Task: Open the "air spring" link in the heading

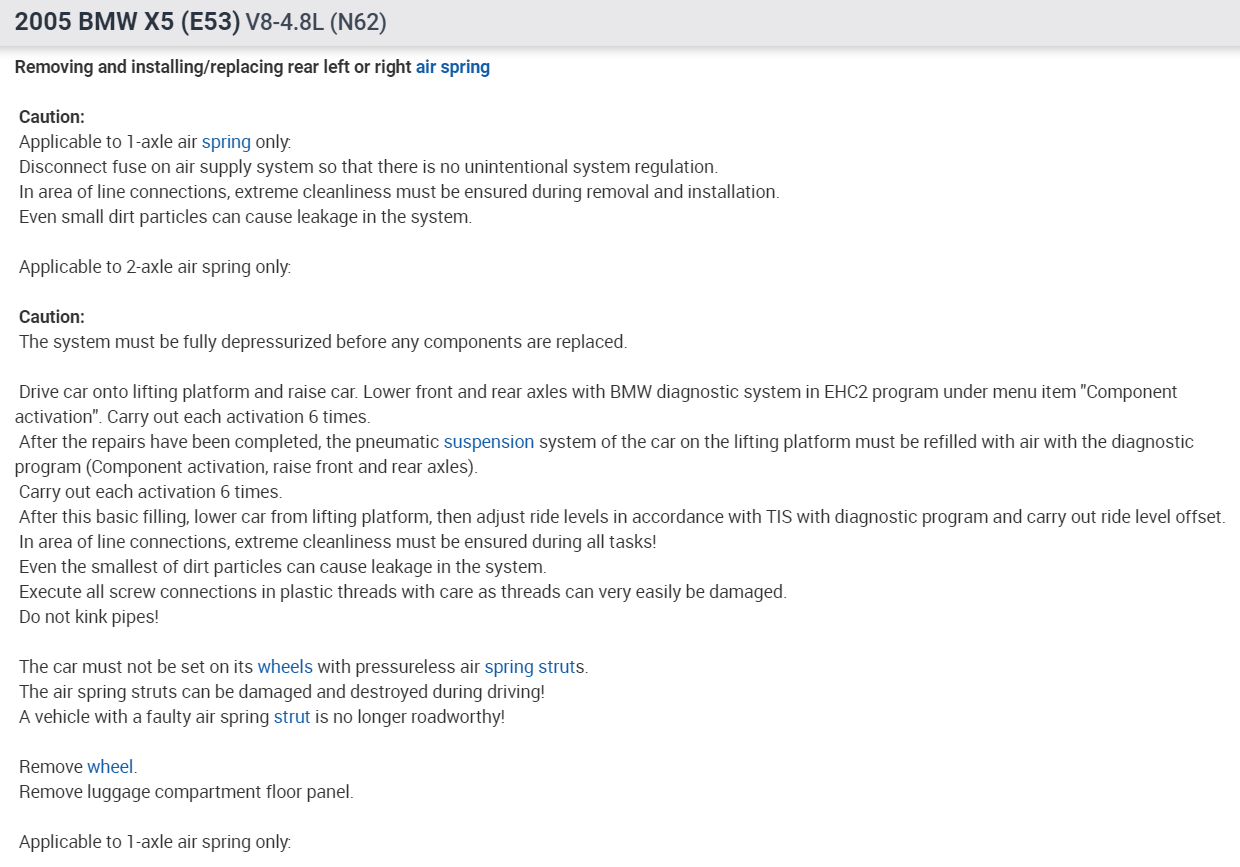Action: coord(452,67)
